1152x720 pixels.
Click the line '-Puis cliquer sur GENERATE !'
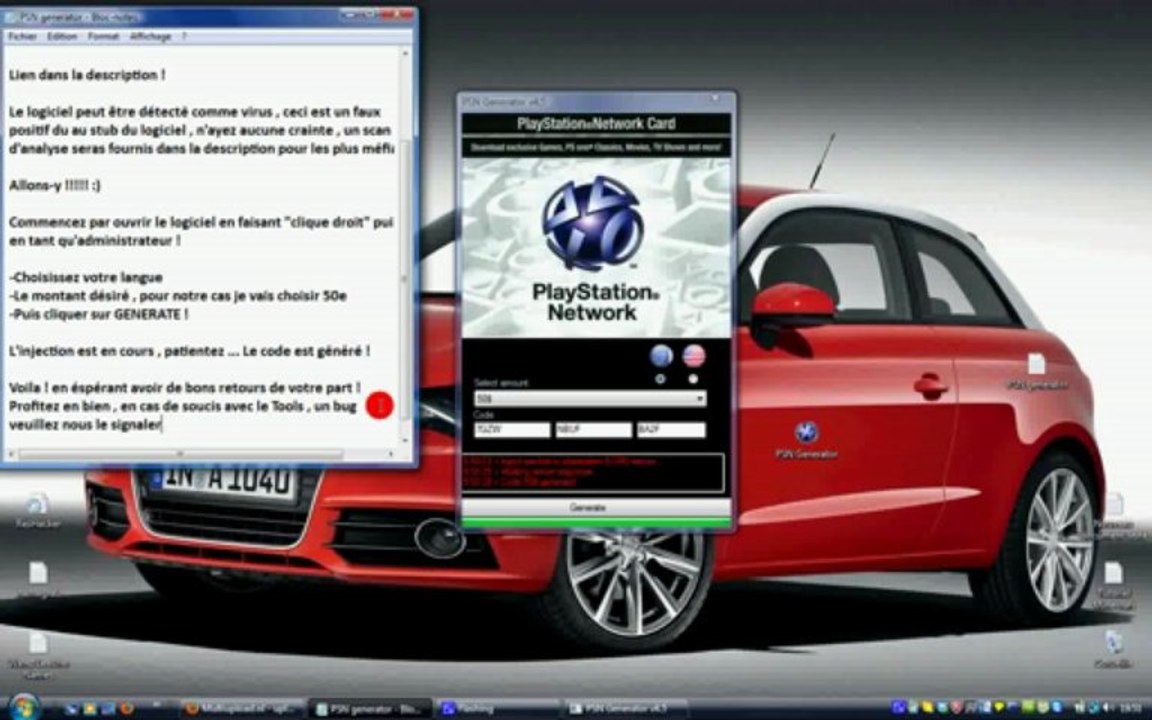98,314
